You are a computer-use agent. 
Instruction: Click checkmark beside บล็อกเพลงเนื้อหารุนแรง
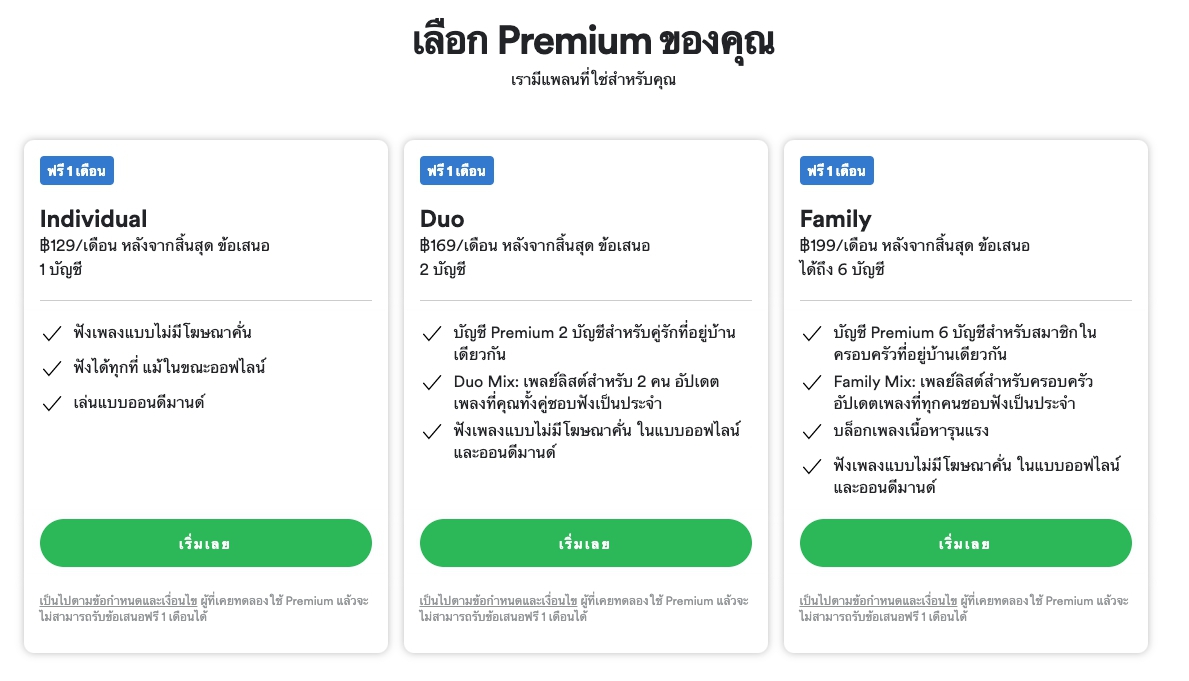click(812, 432)
